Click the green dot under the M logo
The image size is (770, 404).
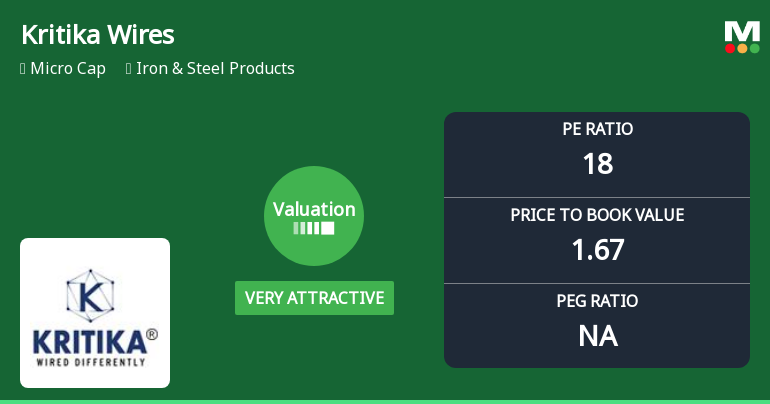[x=754, y=48]
